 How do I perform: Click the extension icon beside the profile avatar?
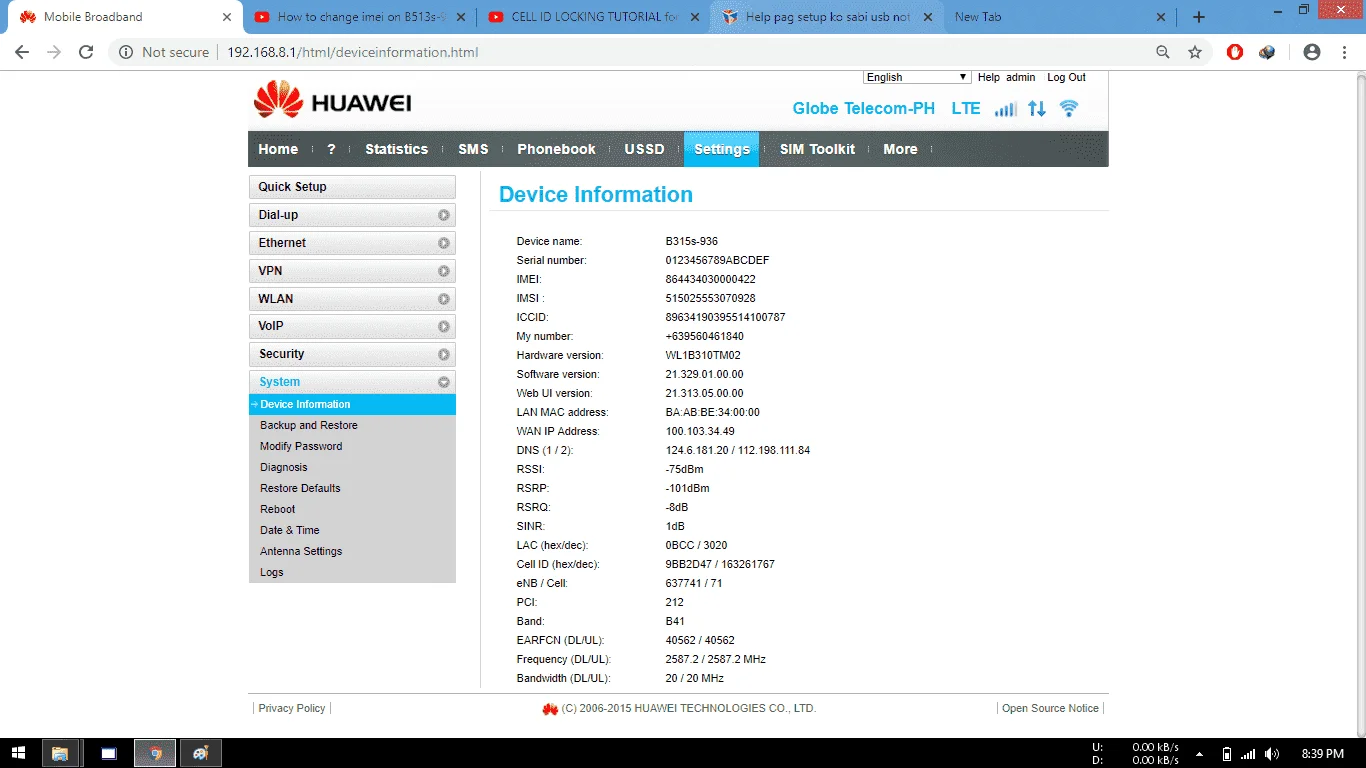(1267, 52)
